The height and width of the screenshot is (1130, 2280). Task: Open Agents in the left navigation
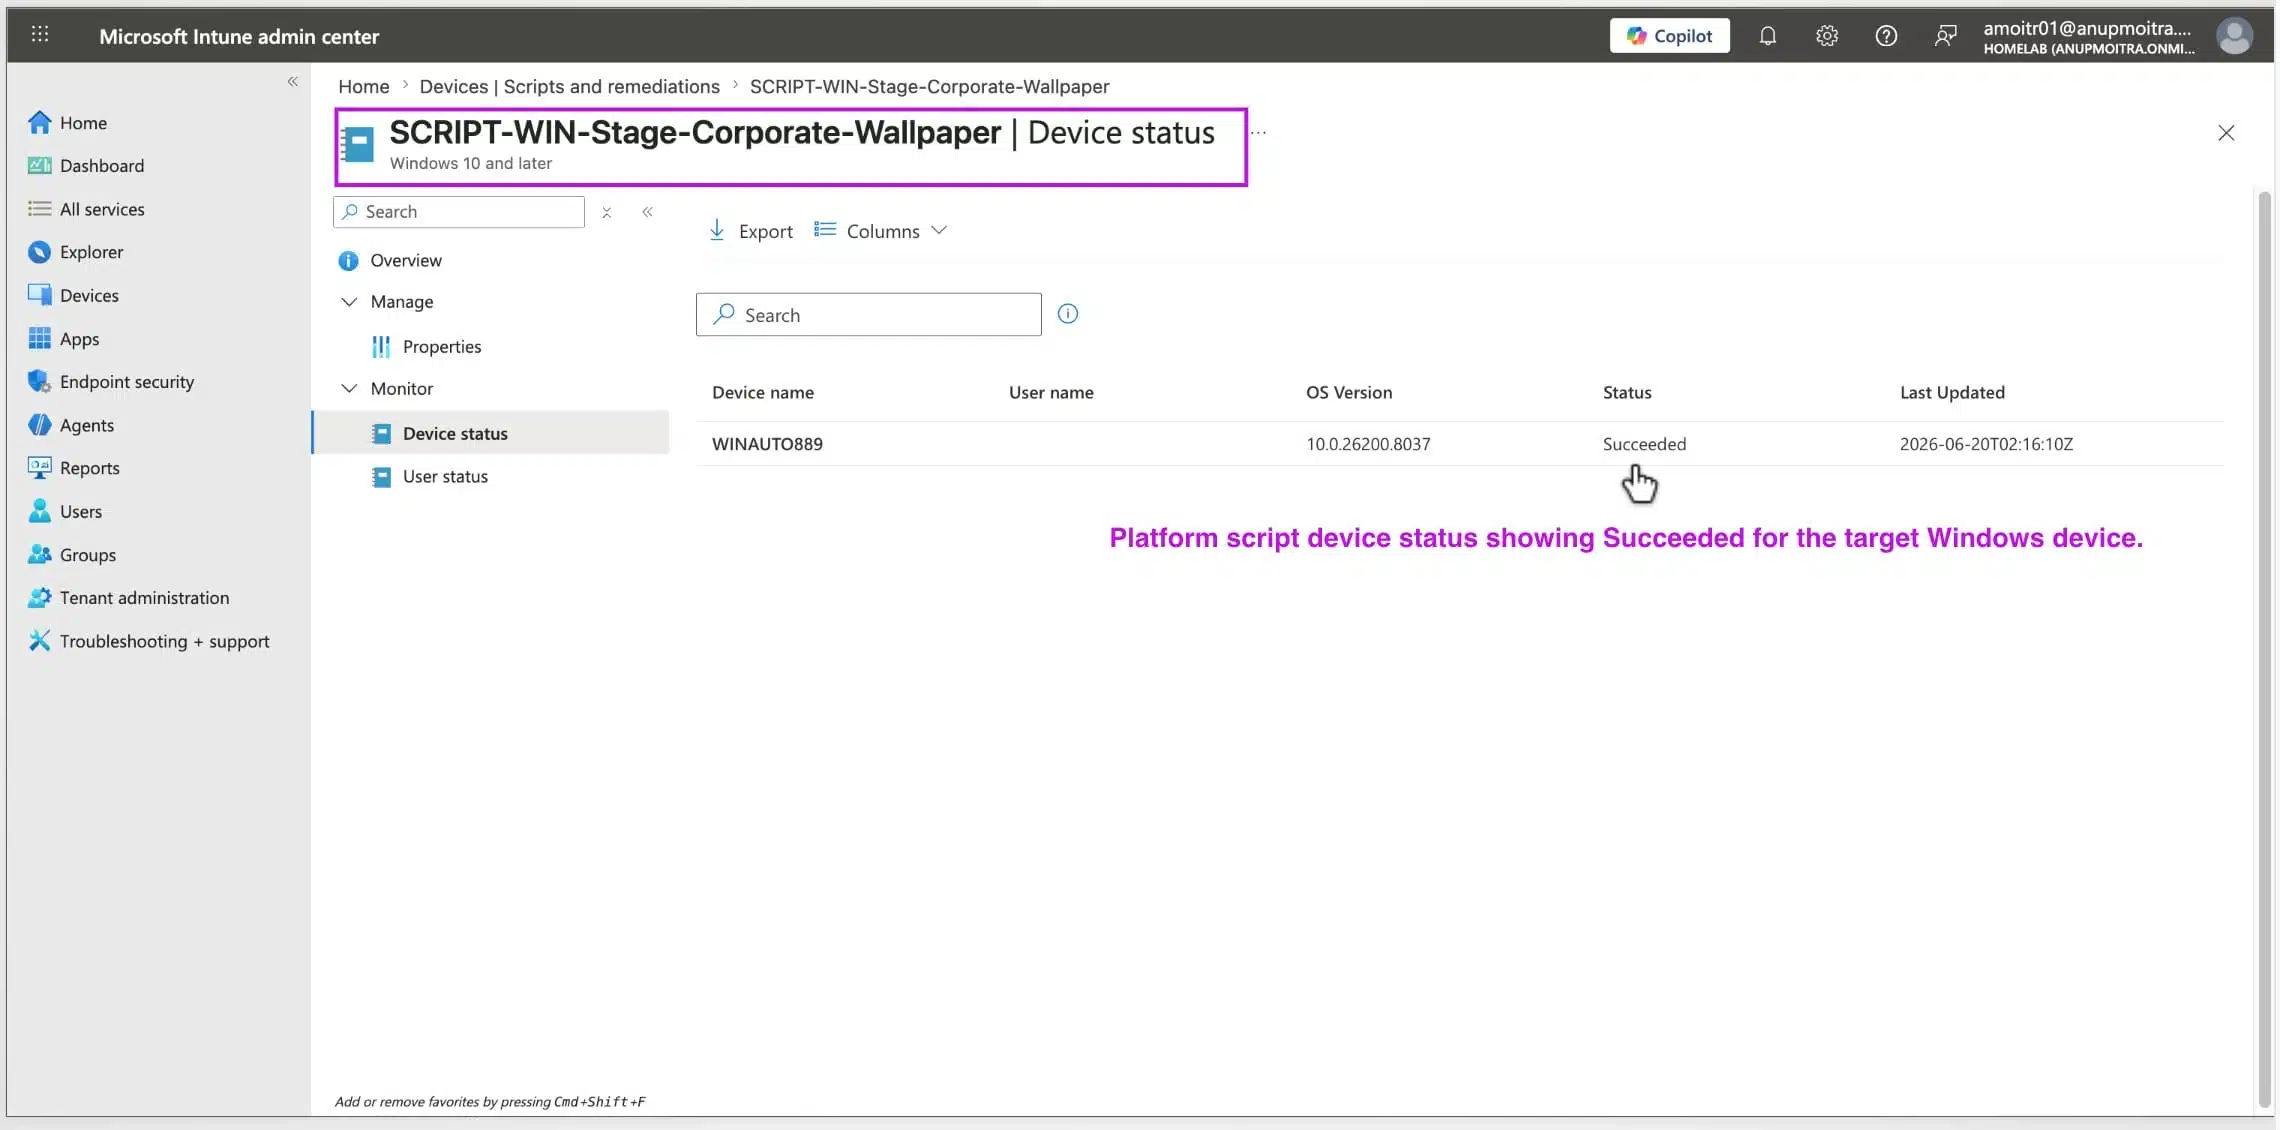coord(71,425)
